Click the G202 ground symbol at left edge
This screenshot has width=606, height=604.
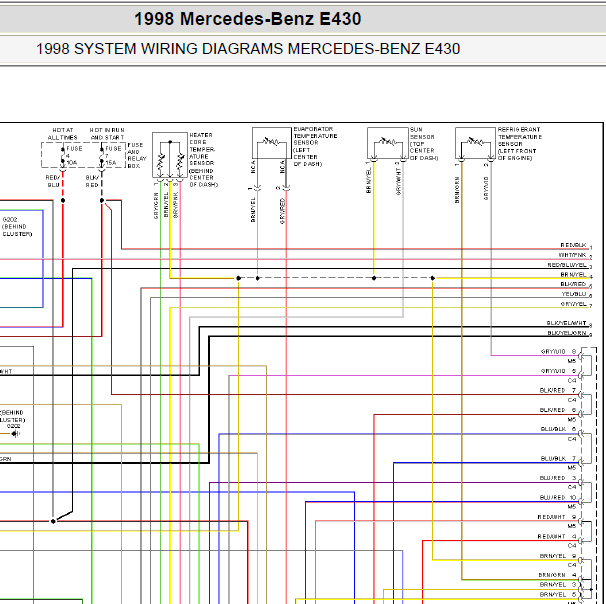tap(15, 434)
